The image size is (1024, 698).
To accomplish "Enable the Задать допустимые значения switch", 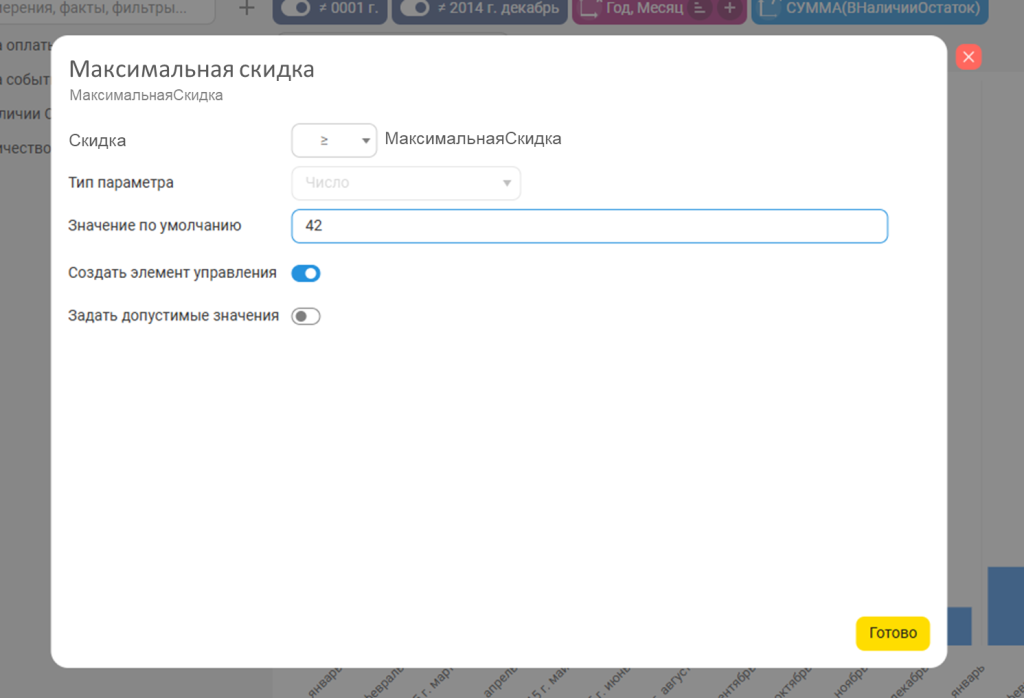I will point(305,317).
